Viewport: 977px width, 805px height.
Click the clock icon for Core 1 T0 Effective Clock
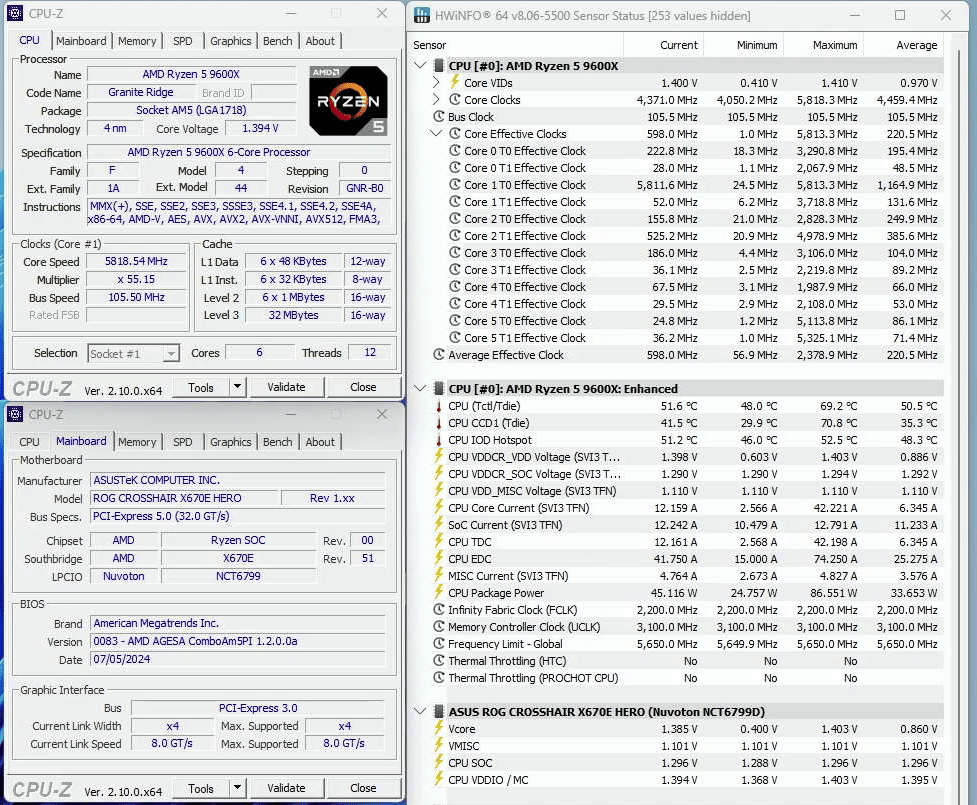[455, 184]
